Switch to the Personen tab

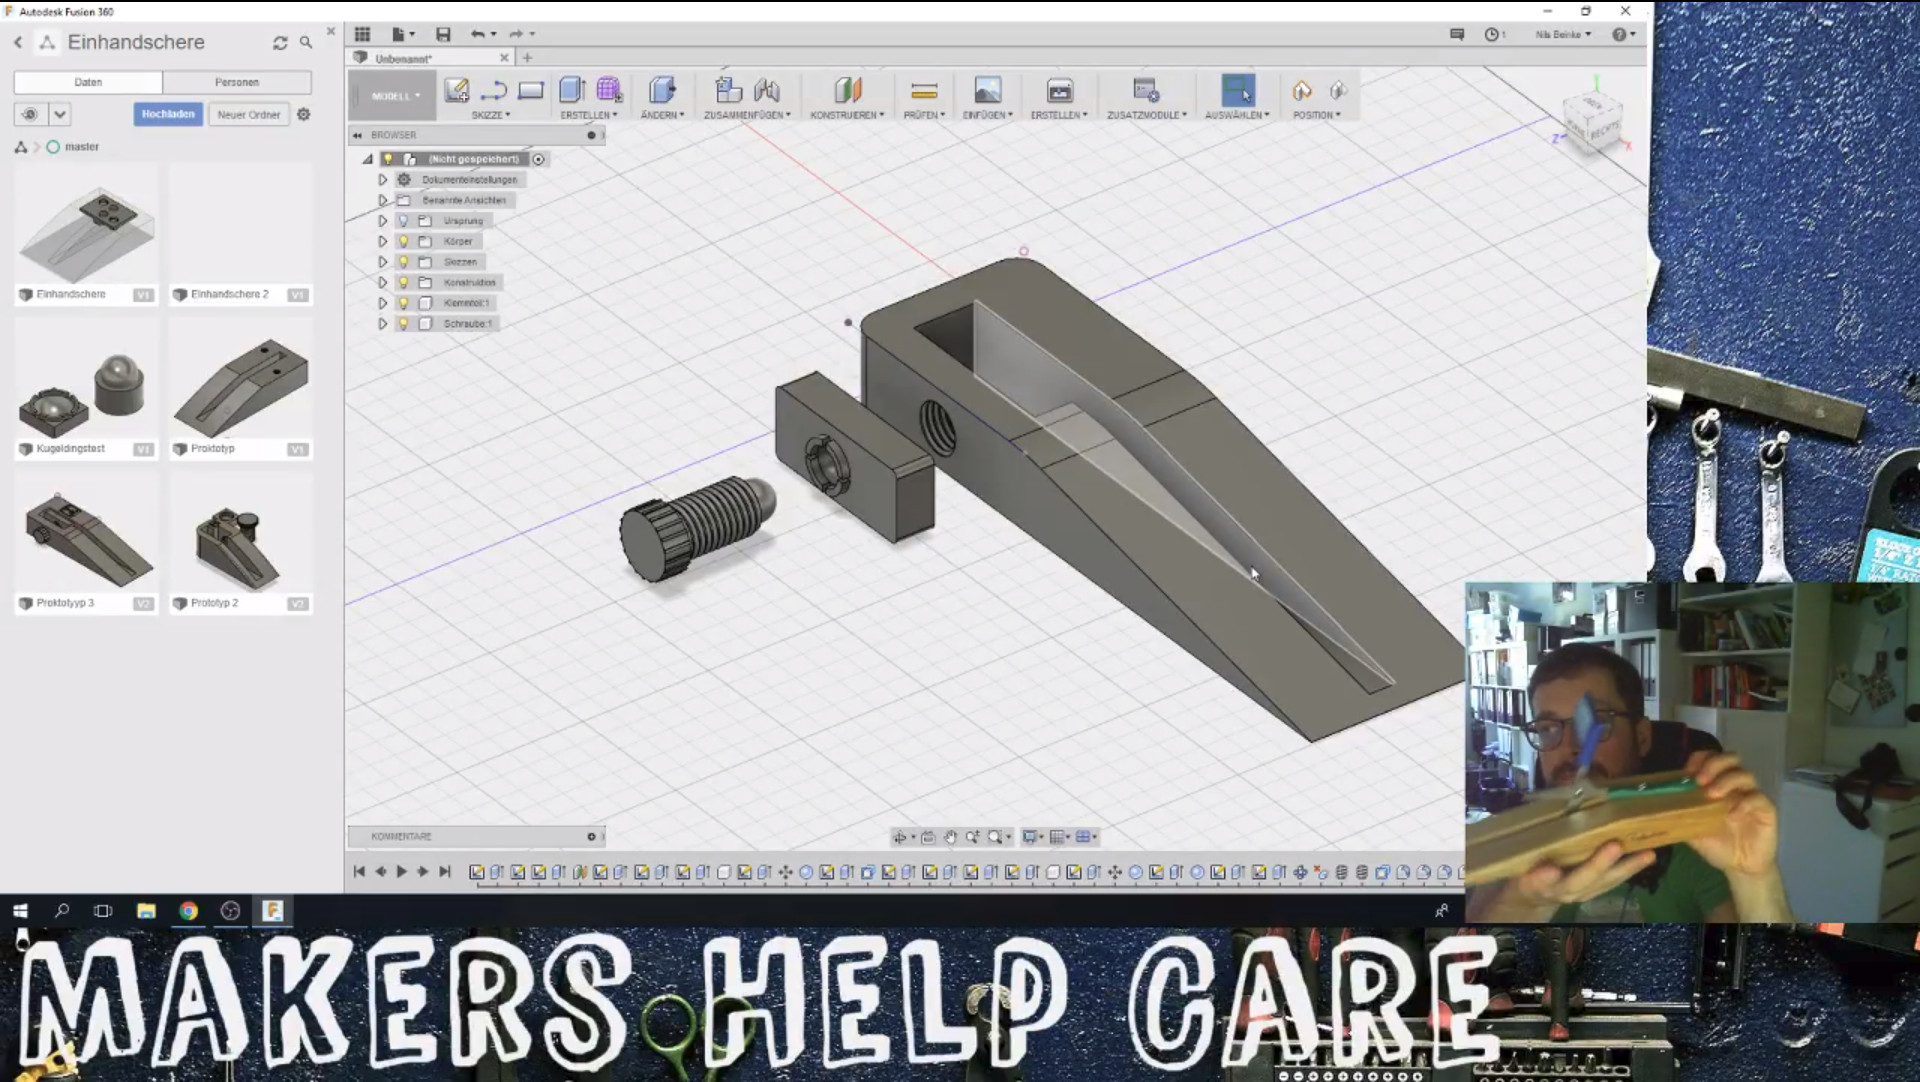point(237,82)
